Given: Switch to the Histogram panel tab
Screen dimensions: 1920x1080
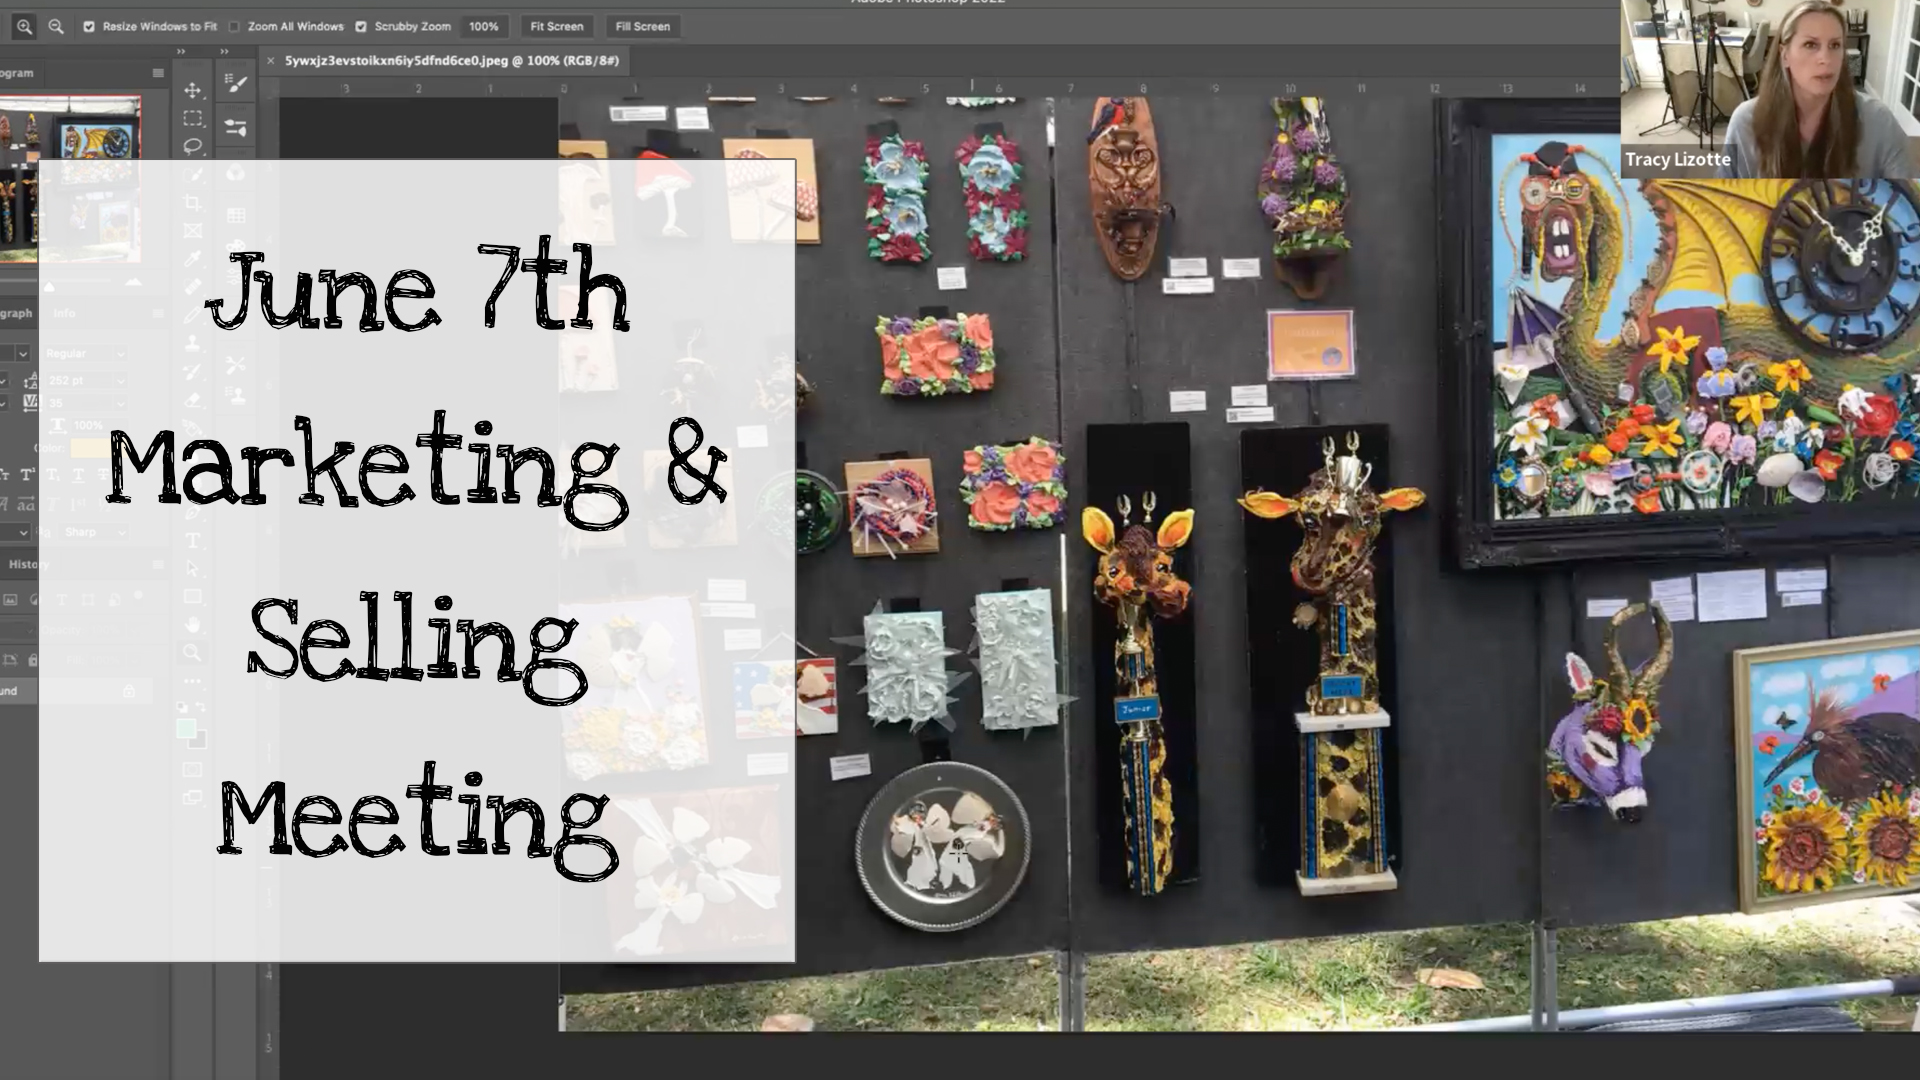Looking at the screenshot, I should 17,73.
